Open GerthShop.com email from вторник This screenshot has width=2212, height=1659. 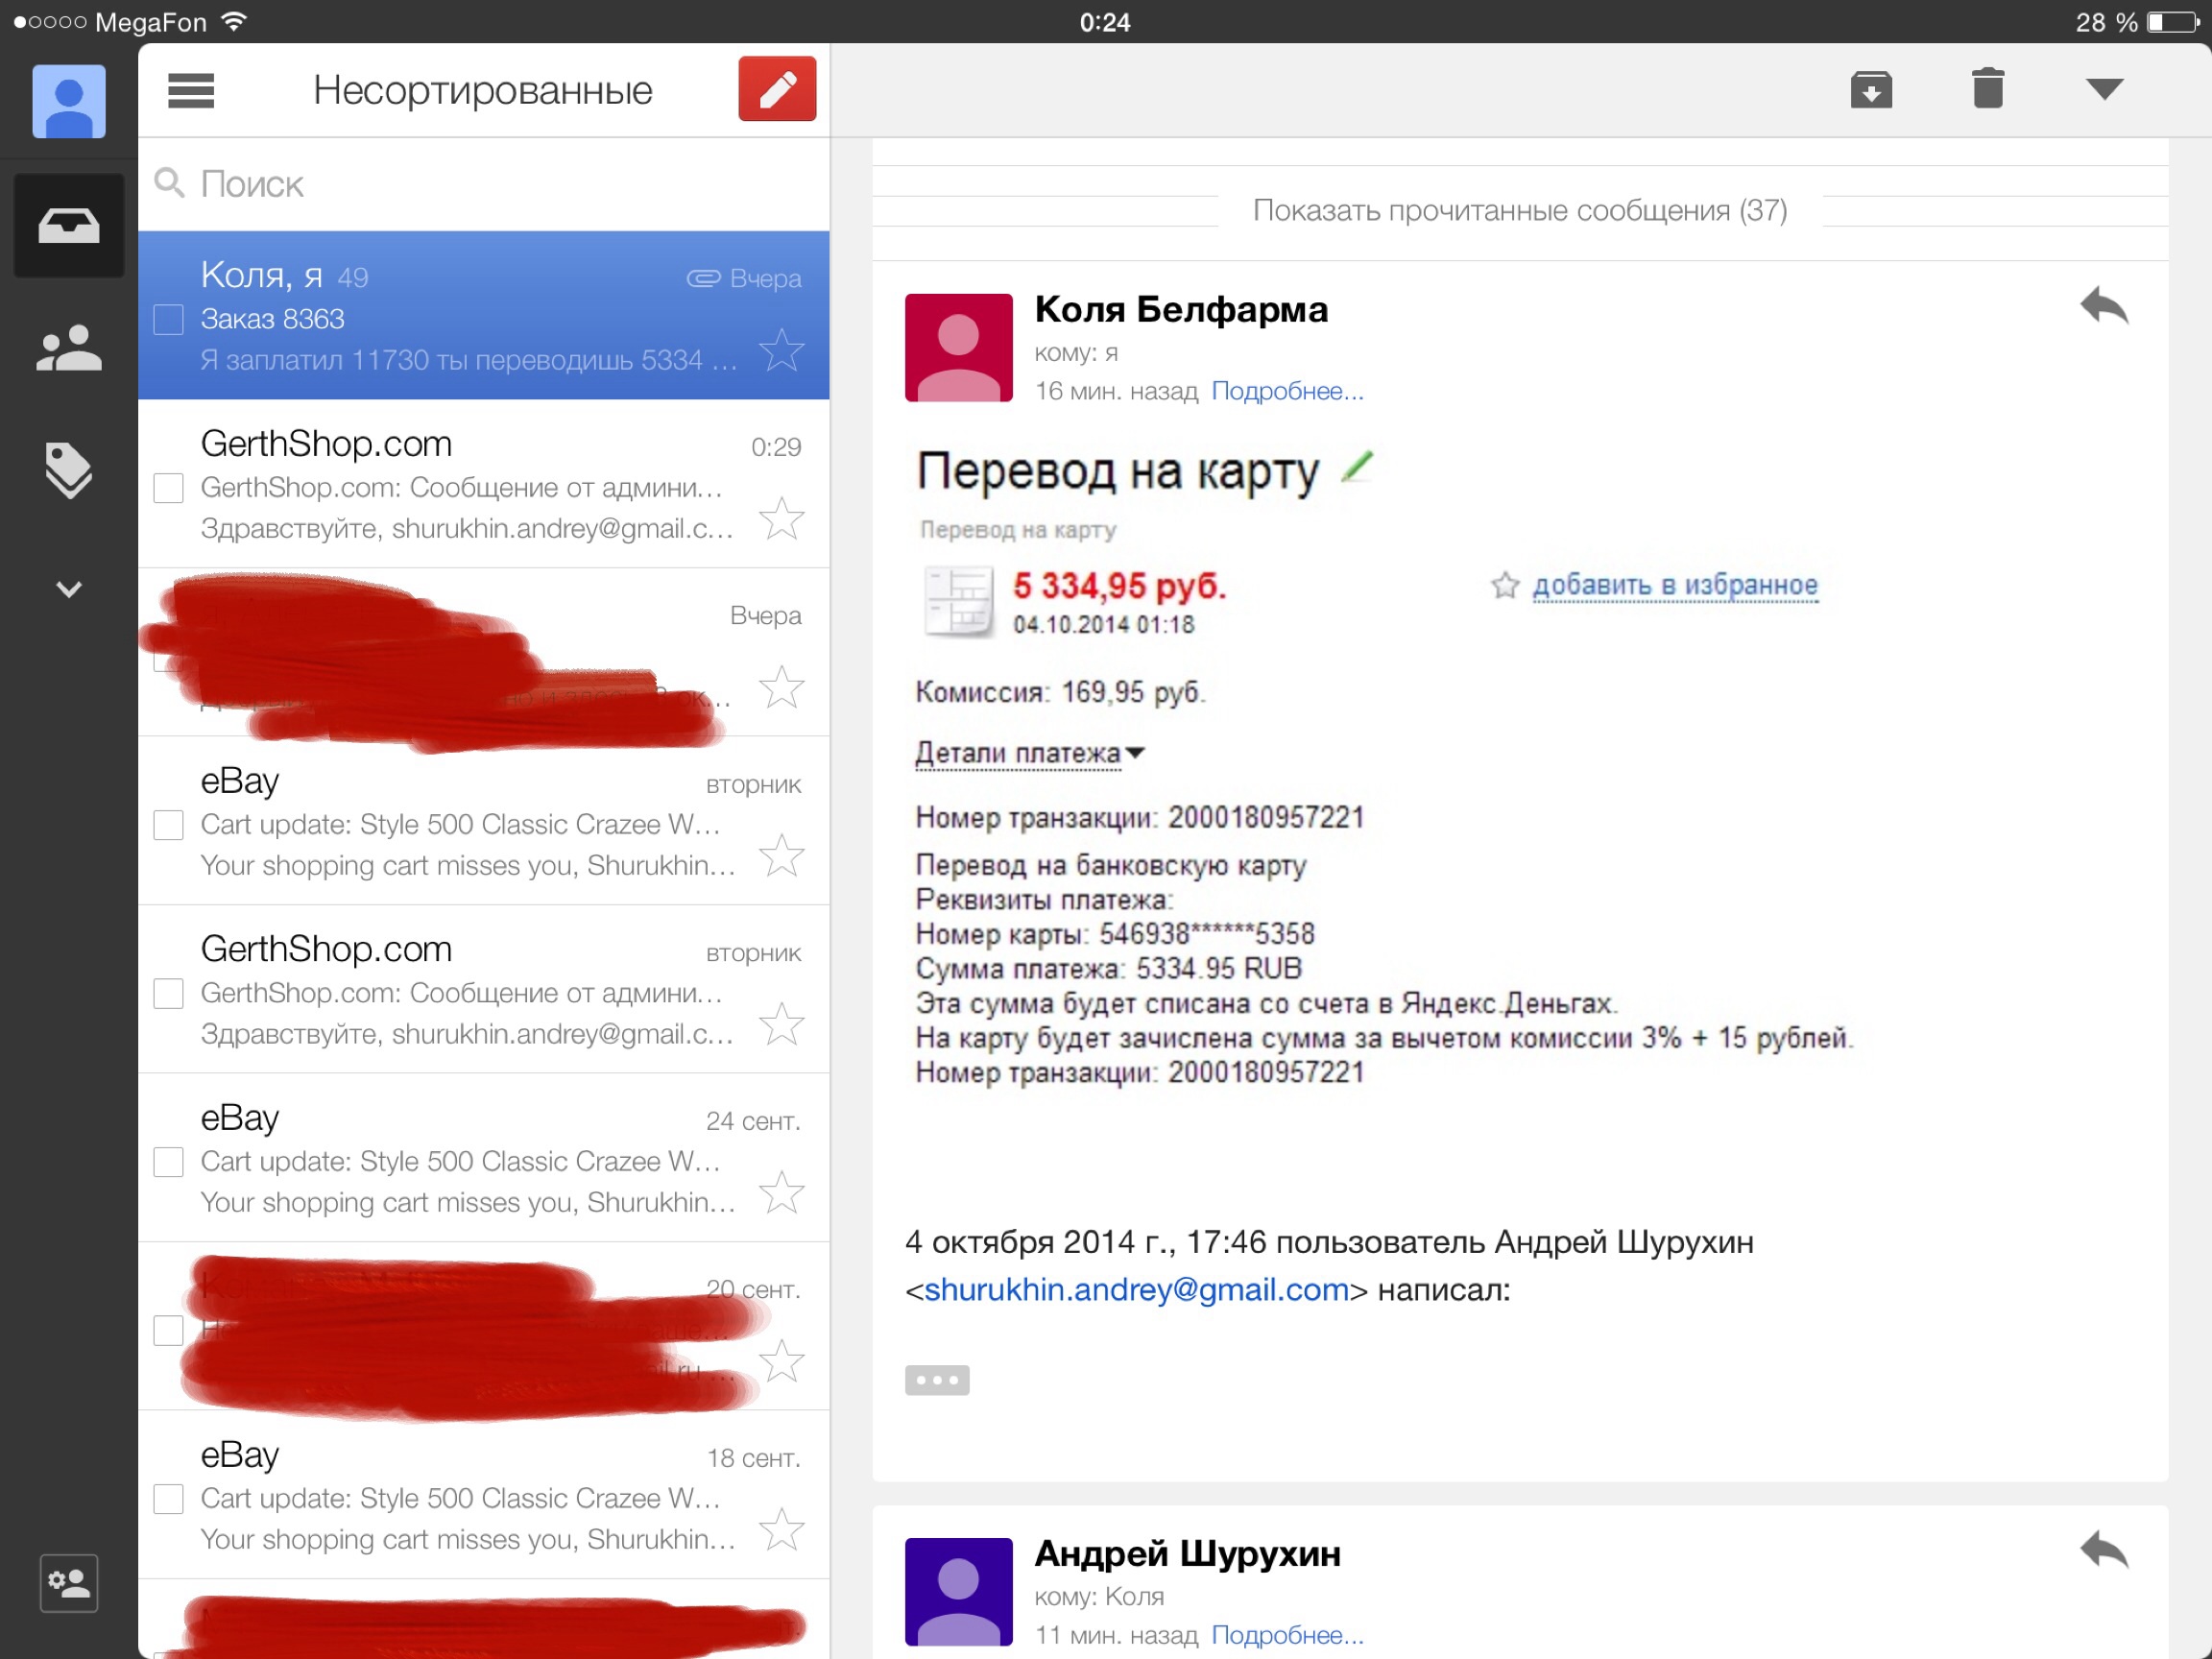(x=460, y=990)
